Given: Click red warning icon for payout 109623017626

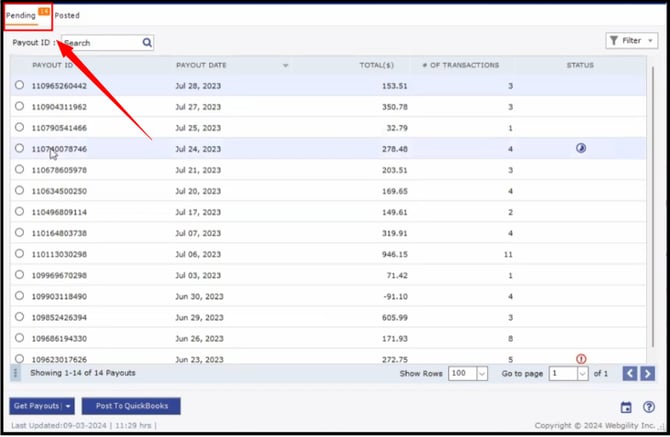Looking at the screenshot, I should click(581, 359).
